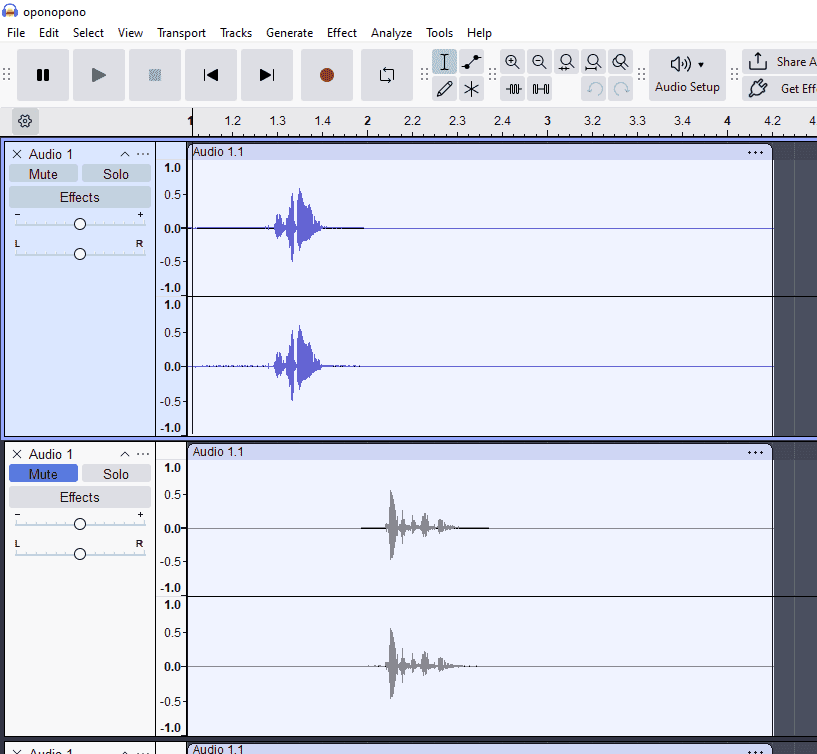This screenshot has width=817, height=754.
Task: Open the Tools menu
Action: [x=439, y=33]
